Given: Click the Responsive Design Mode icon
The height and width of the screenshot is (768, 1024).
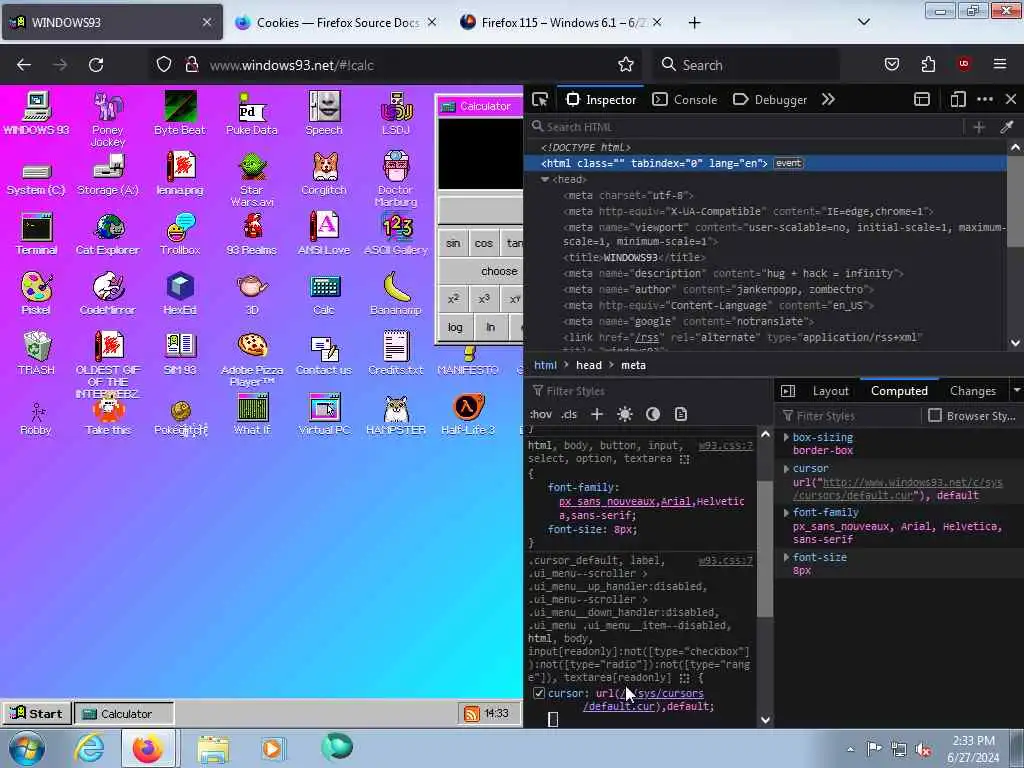Looking at the screenshot, I should pyautogui.click(x=957, y=99).
